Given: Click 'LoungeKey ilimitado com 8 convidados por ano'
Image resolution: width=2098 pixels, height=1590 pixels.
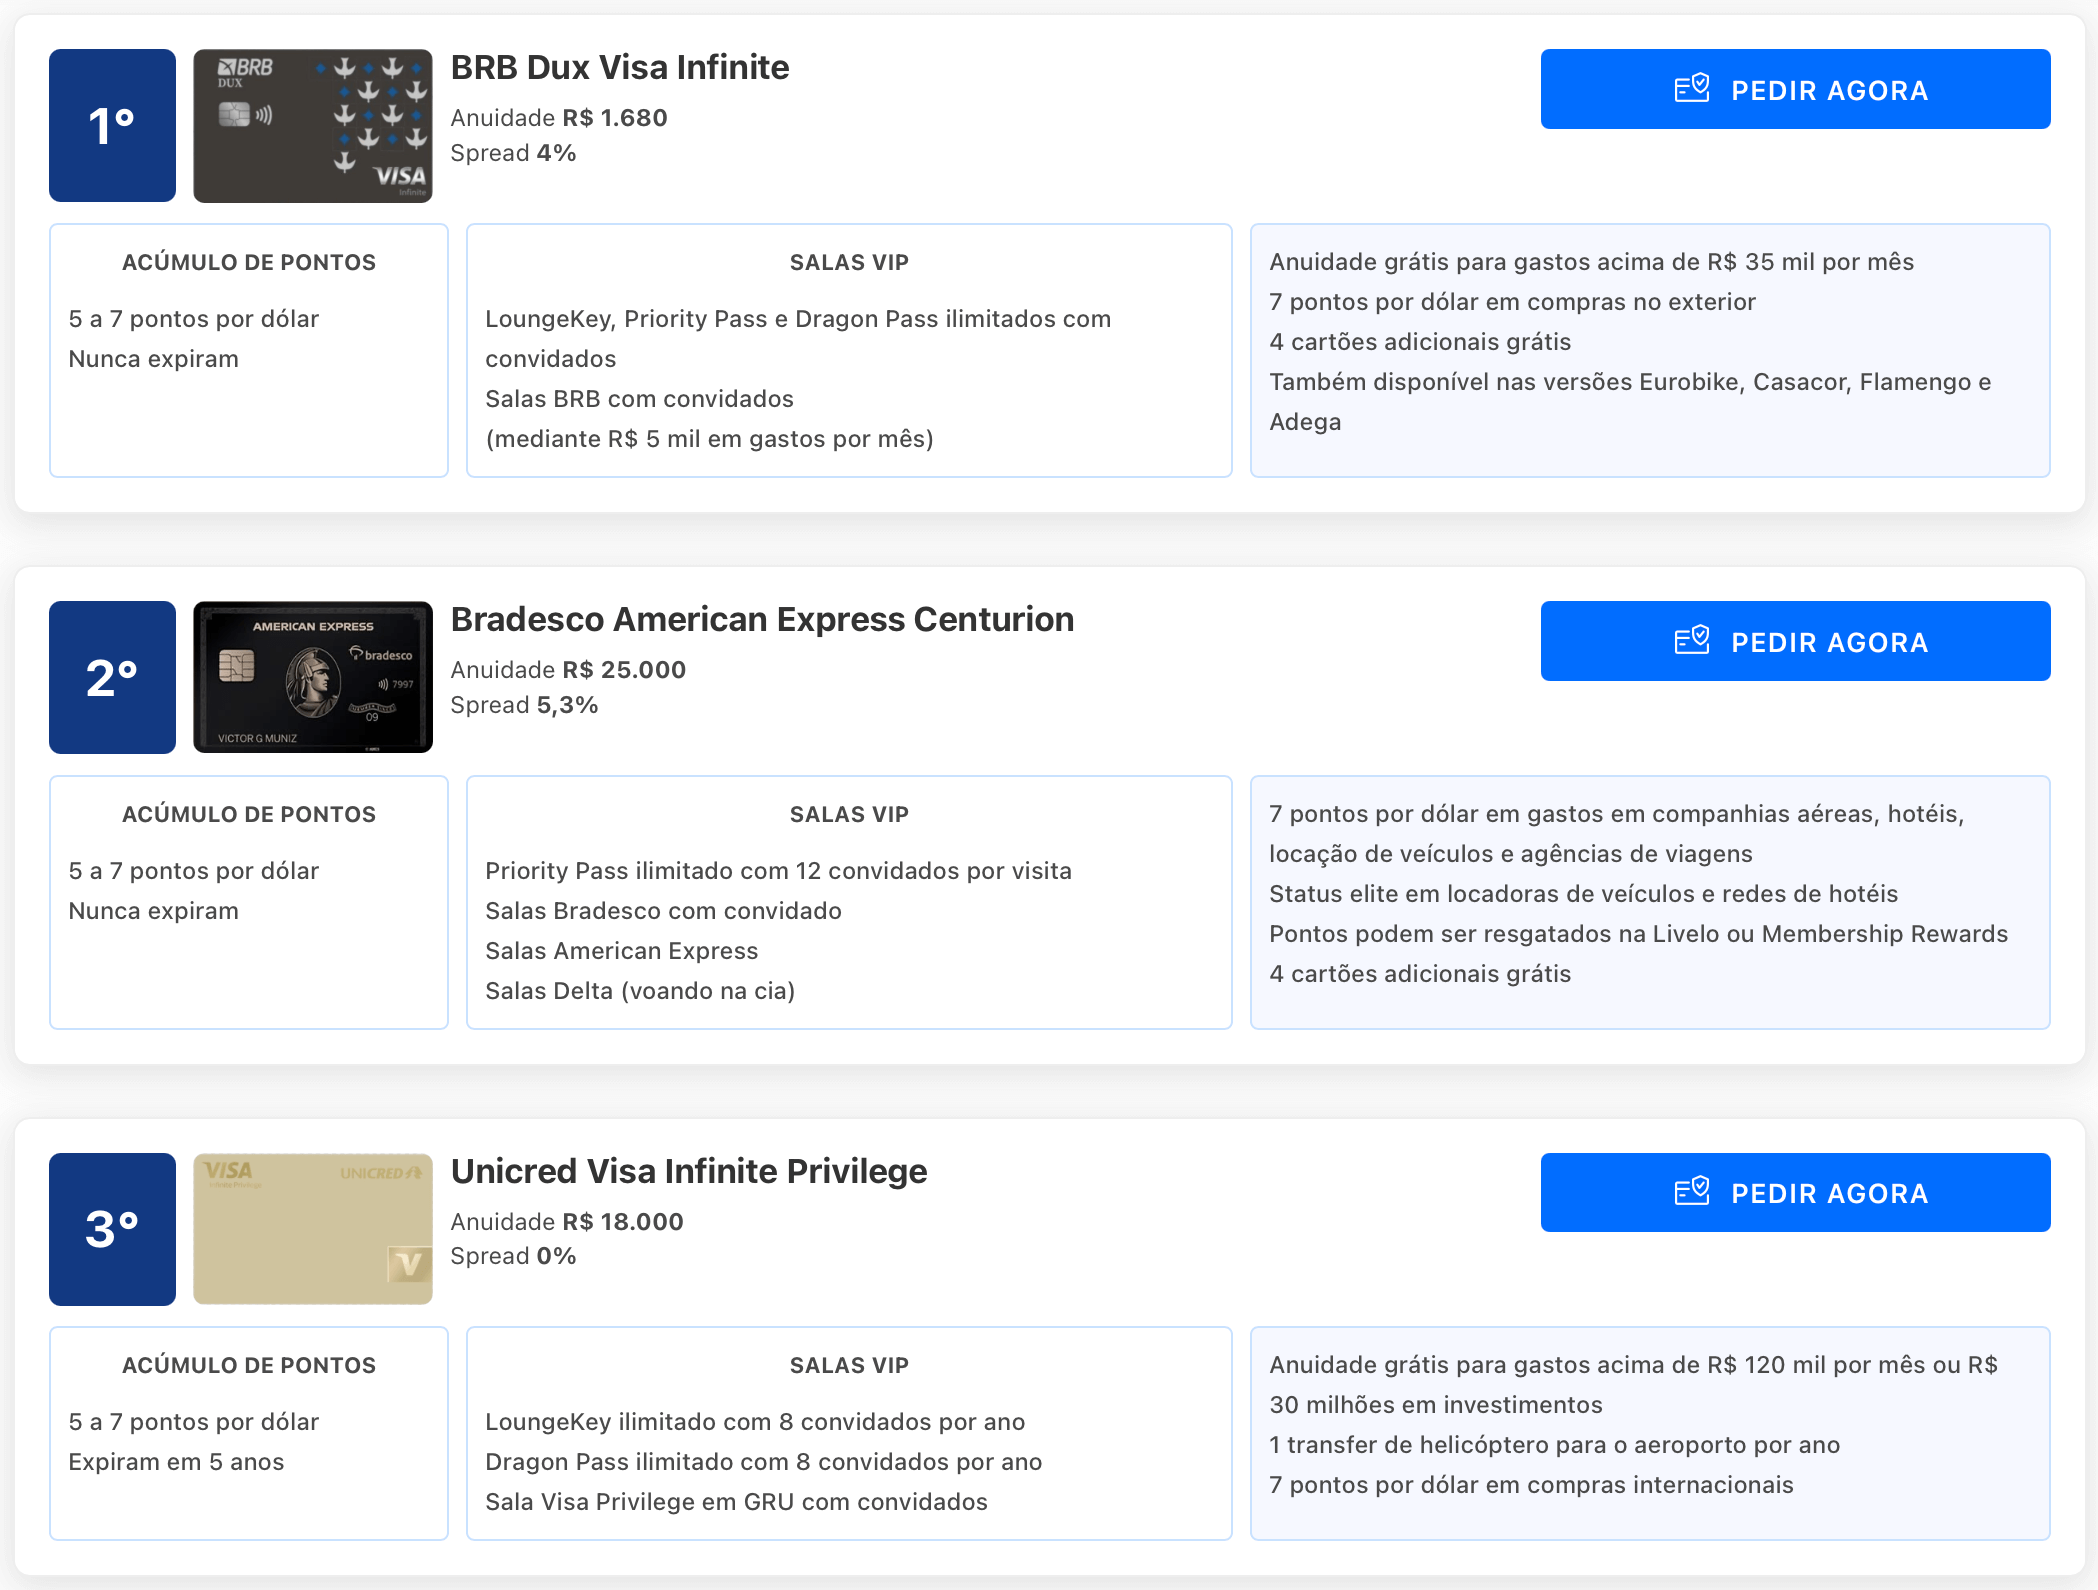Looking at the screenshot, I should point(755,1422).
